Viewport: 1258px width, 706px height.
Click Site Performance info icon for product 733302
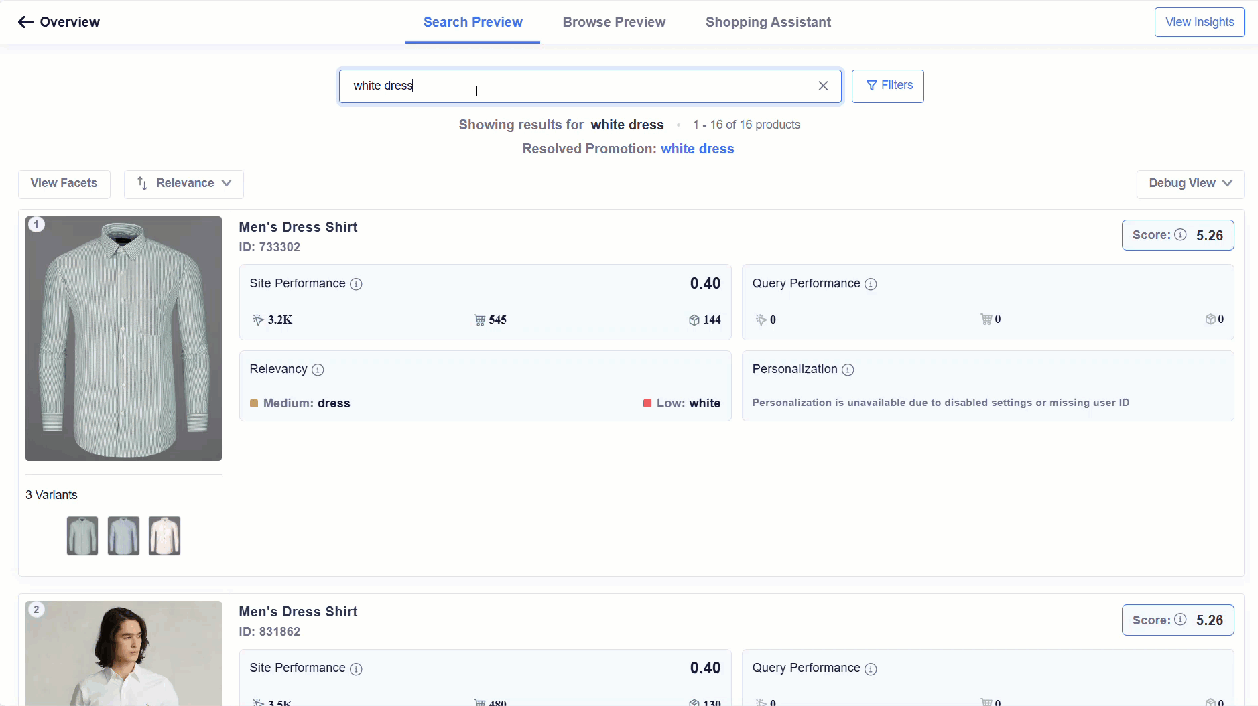tap(356, 284)
